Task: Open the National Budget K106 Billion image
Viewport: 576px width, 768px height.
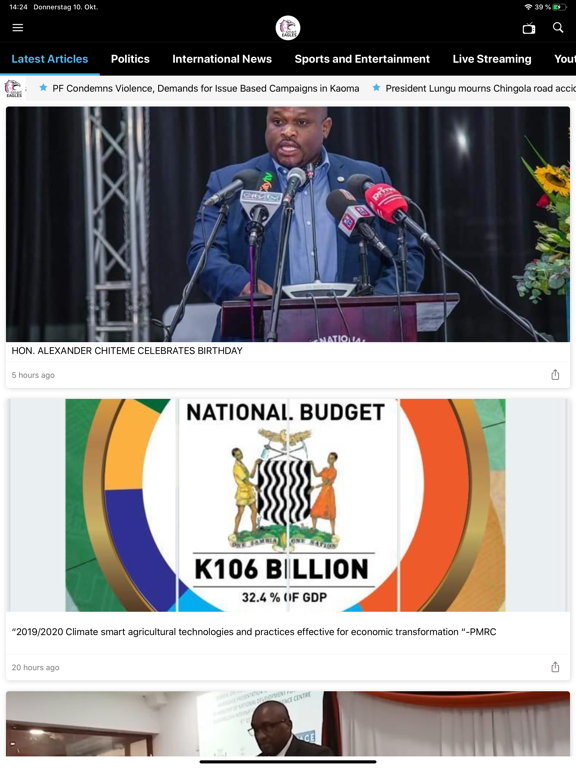Action: click(x=288, y=505)
